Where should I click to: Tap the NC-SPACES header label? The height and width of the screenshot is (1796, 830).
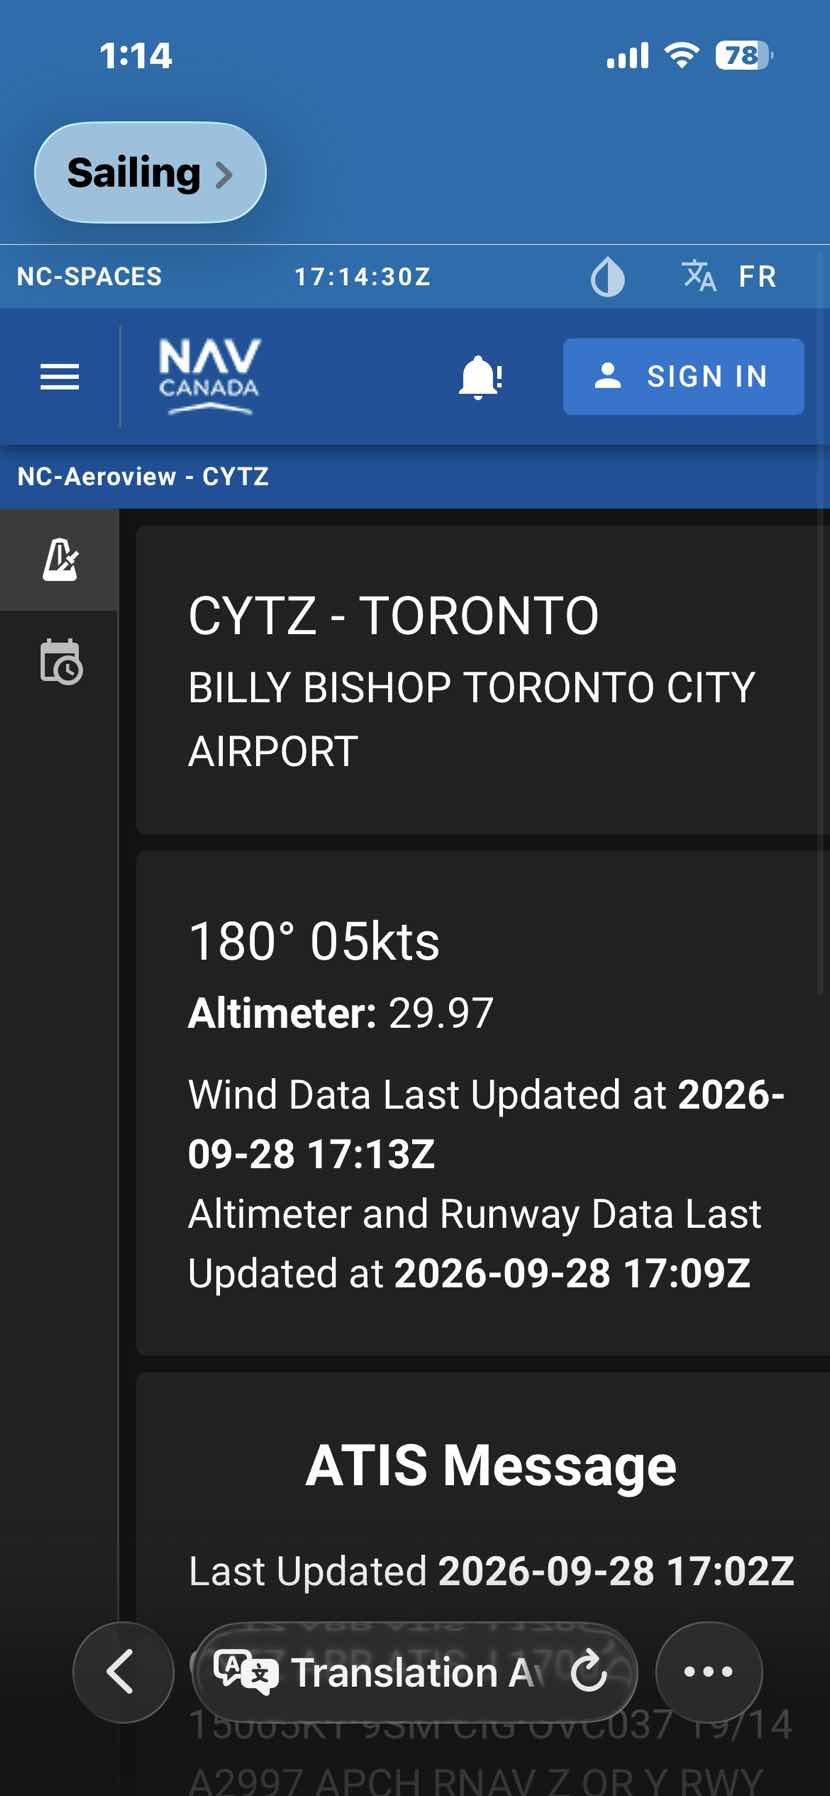[x=89, y=277]
